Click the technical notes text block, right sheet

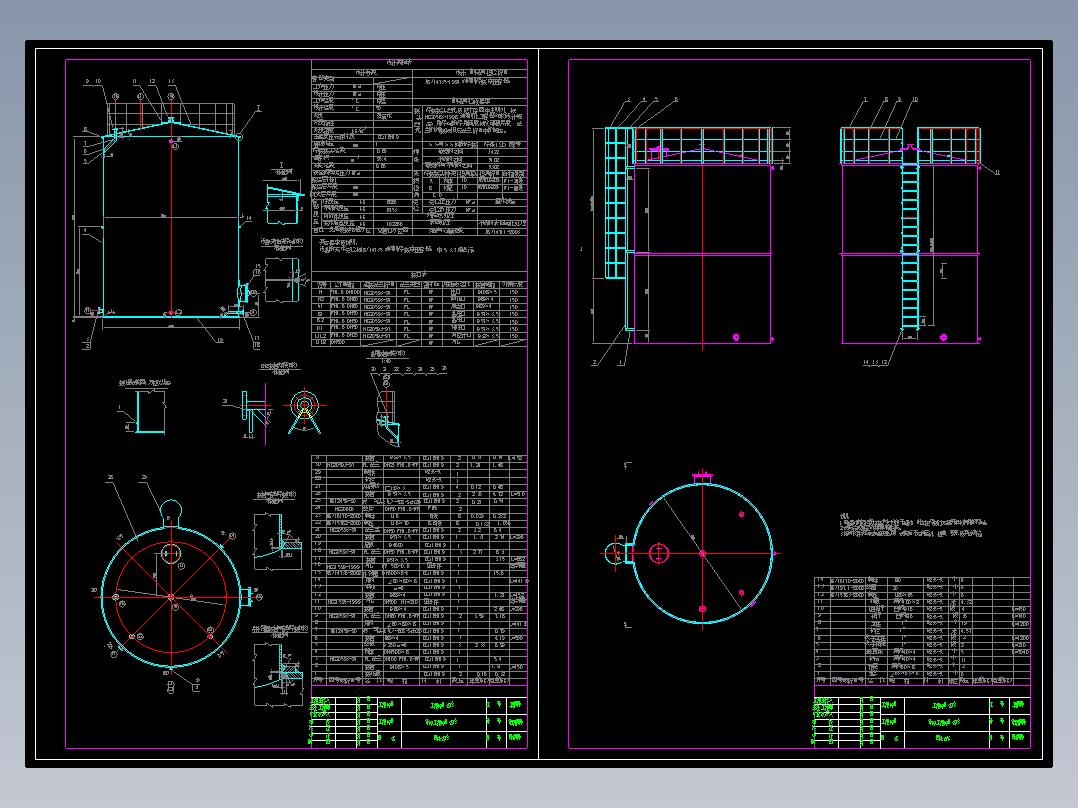tap(916, 525)
